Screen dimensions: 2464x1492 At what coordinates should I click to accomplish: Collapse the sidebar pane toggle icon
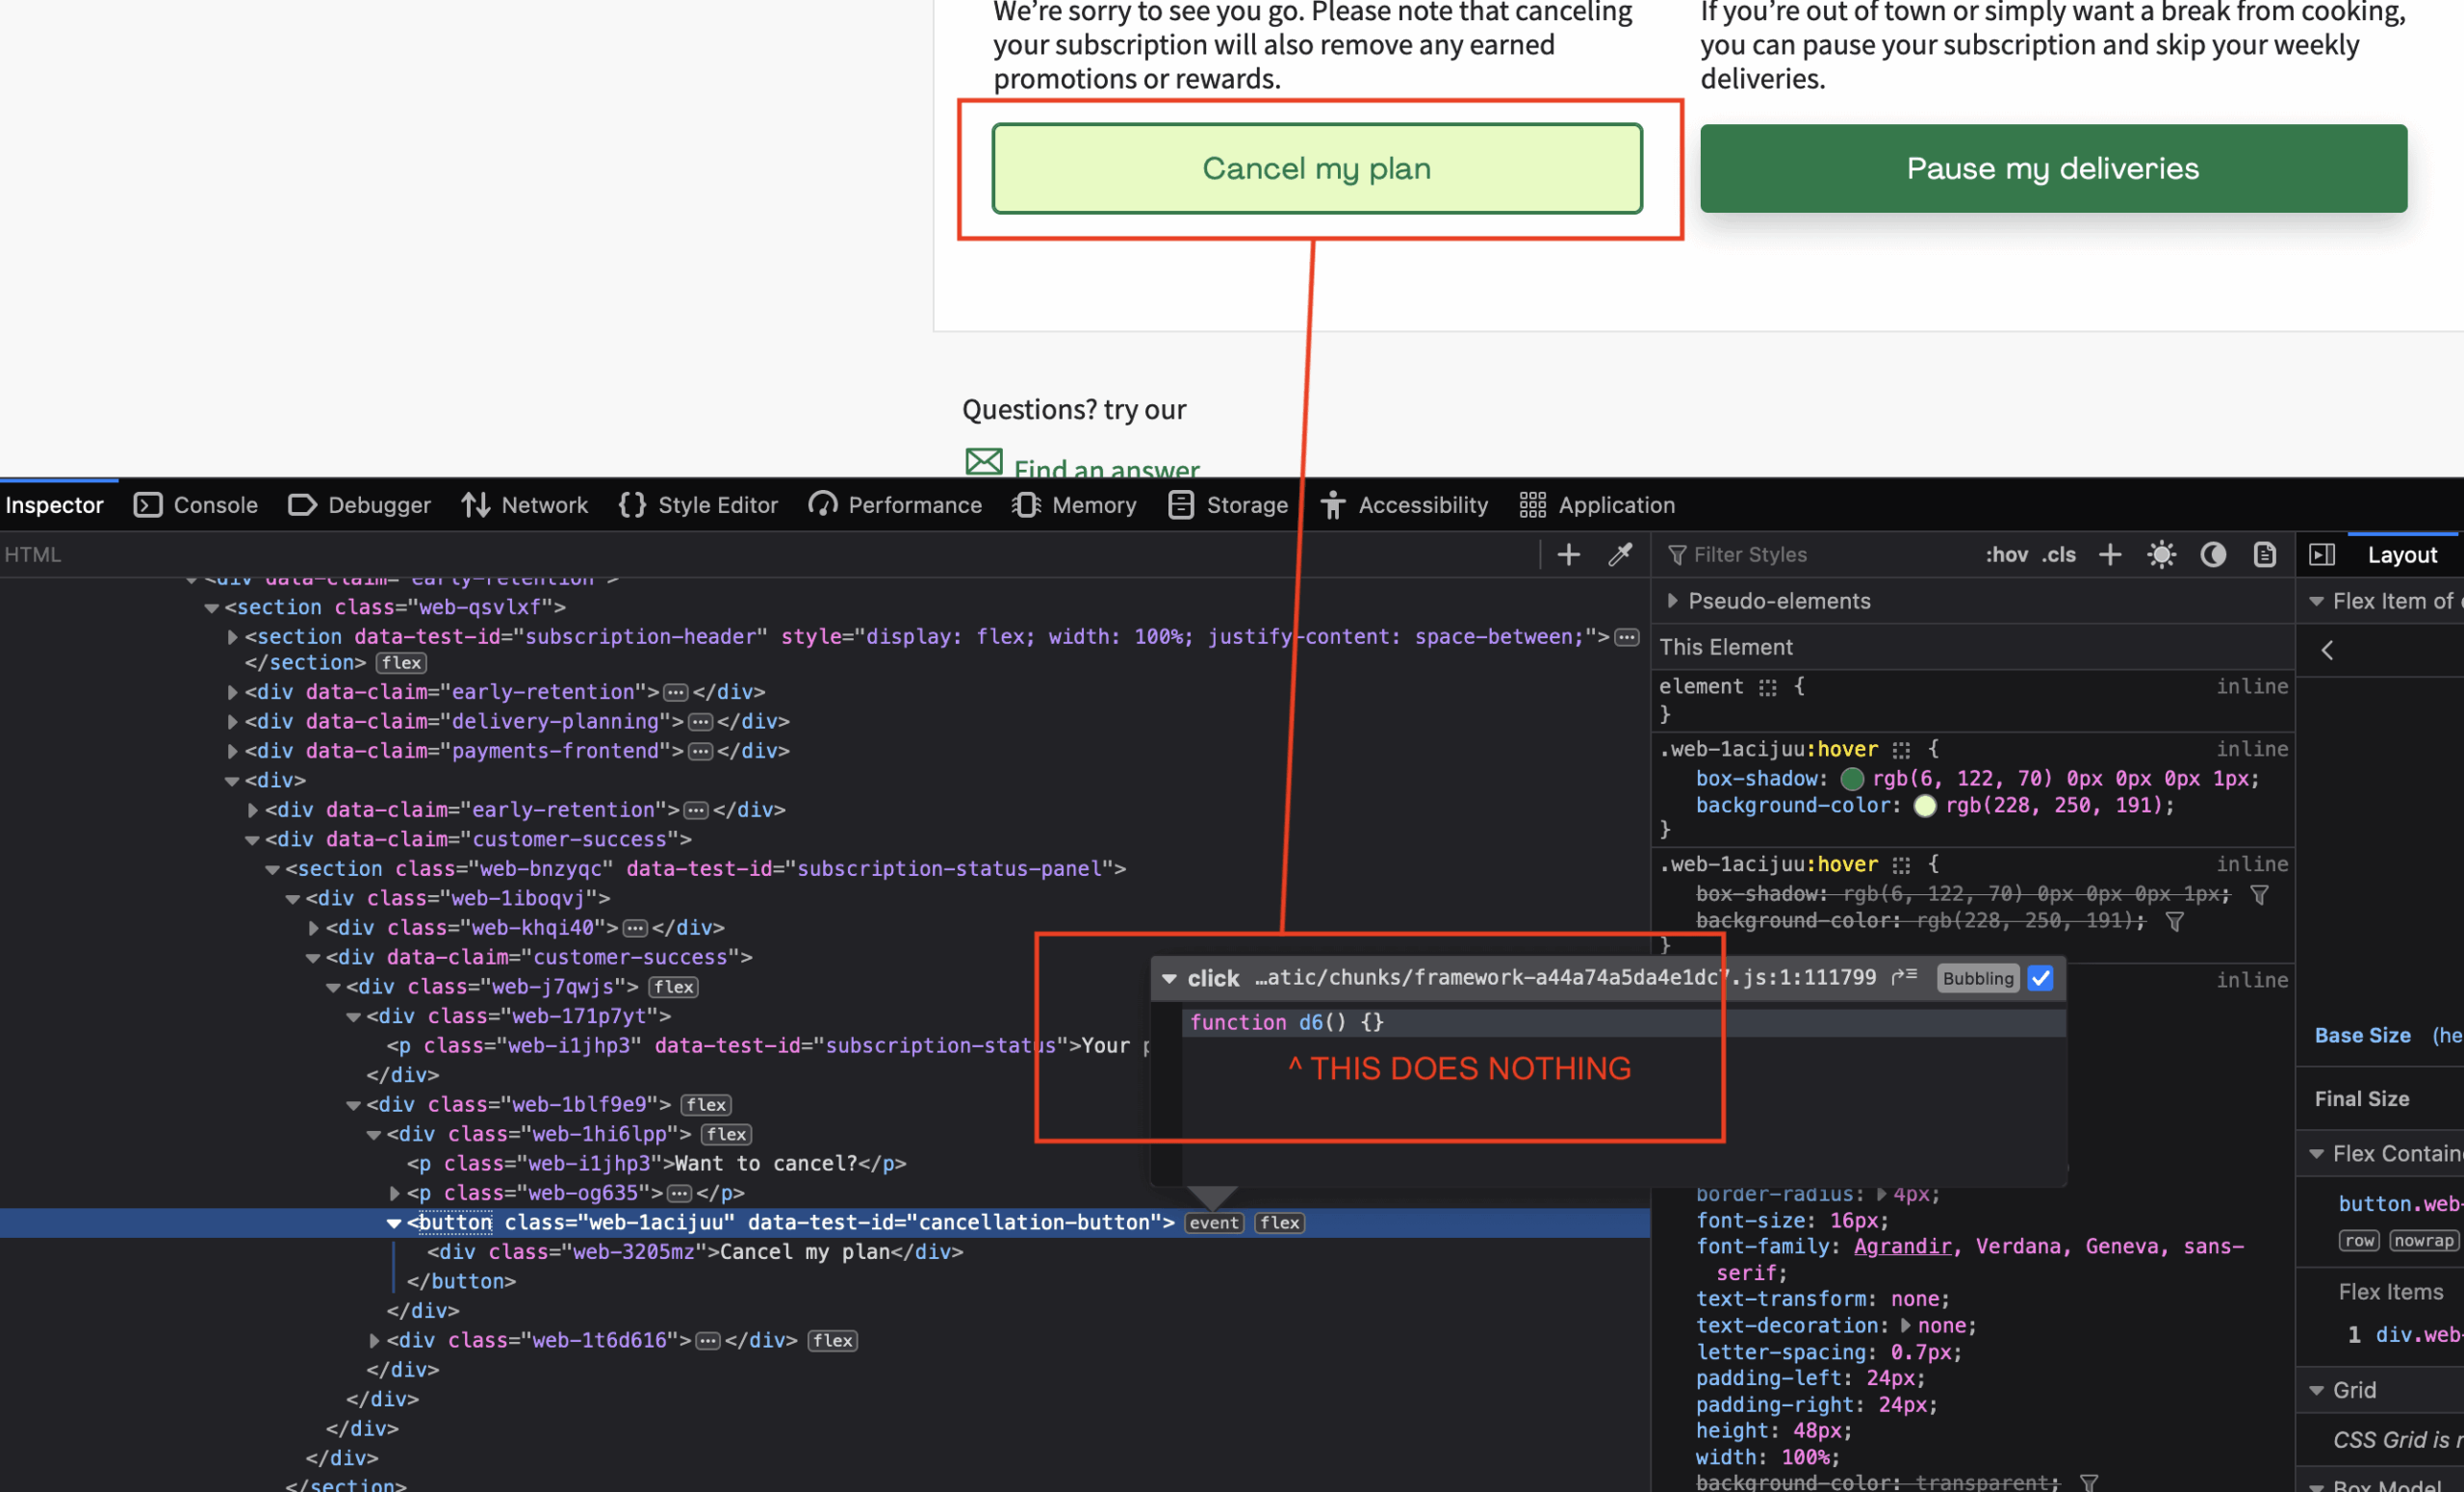(2322, 555)
